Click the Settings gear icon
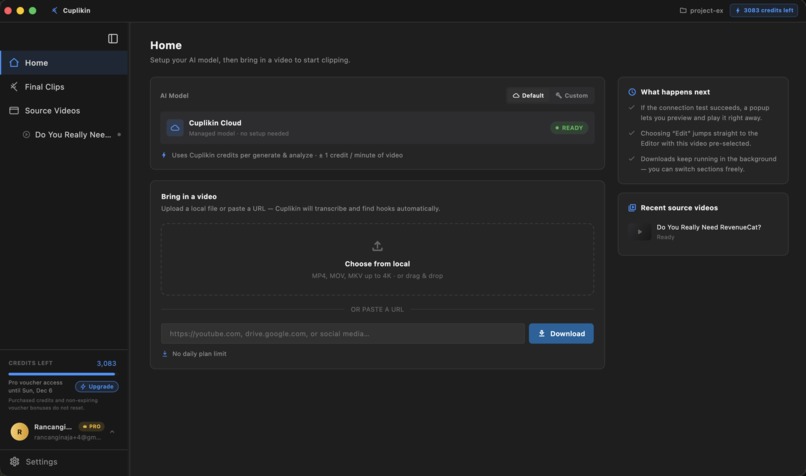 point(14,462)
